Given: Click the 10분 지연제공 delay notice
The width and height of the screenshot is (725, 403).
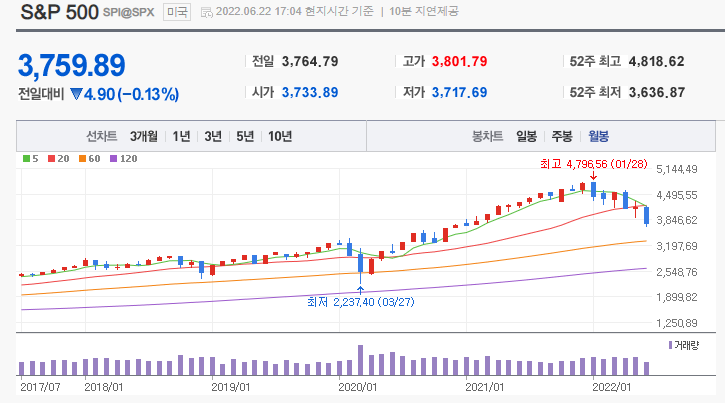Looking at the screenshot, I should click(x=424, y=12).
